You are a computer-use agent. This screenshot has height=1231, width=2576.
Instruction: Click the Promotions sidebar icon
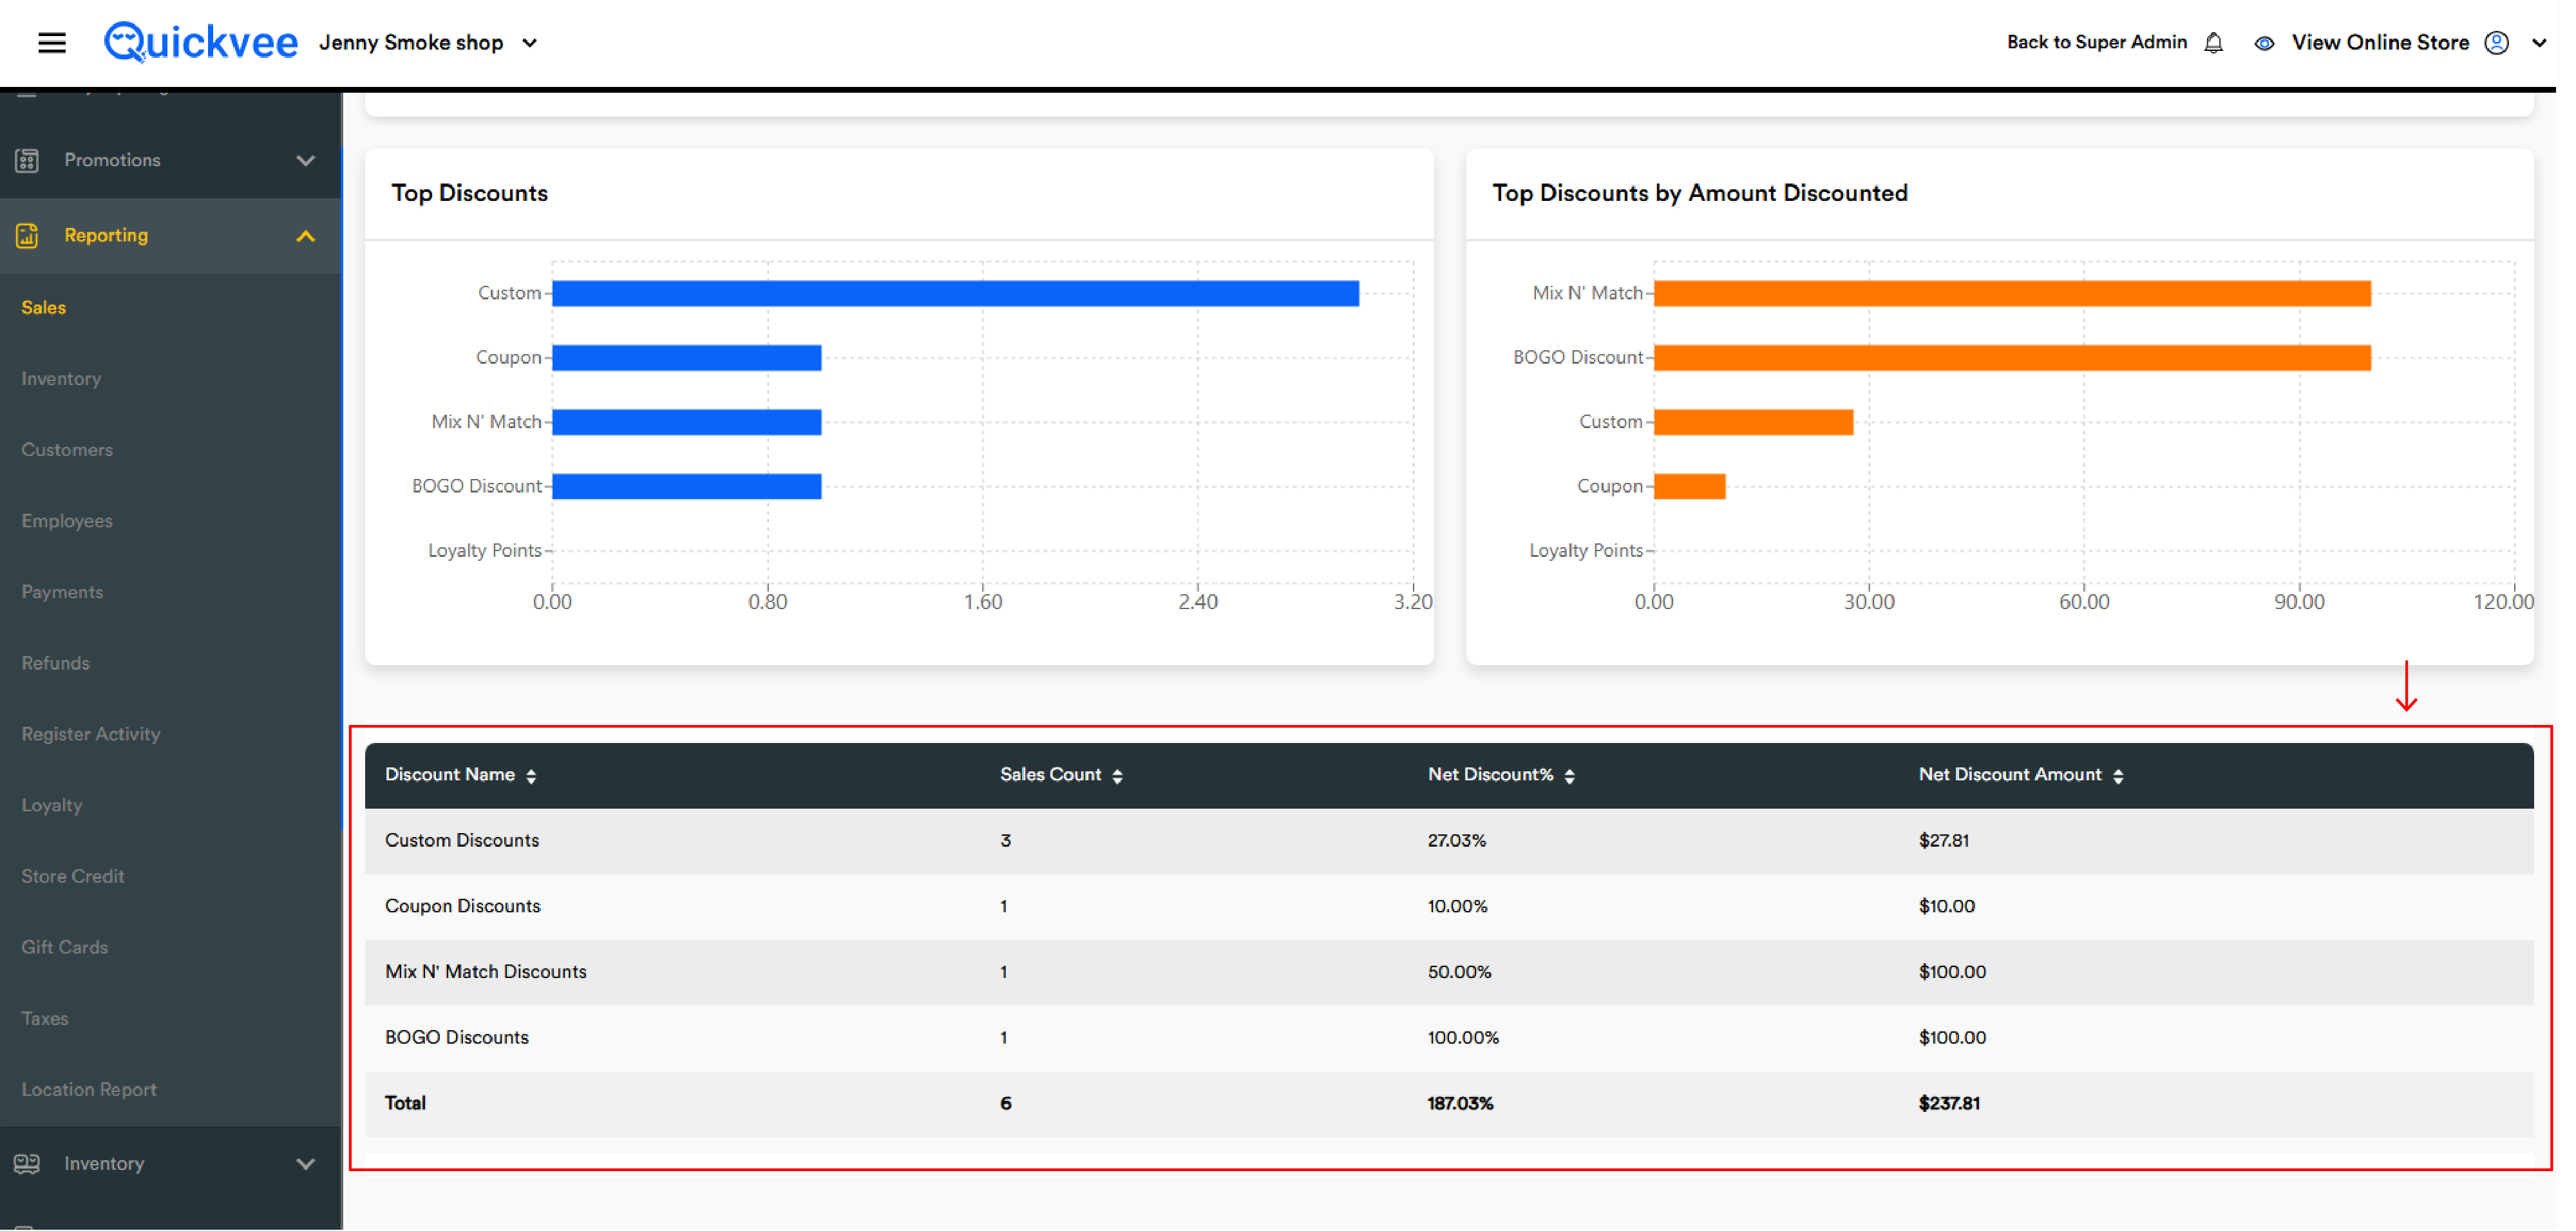pyautogui.click(x=27, y=160)
